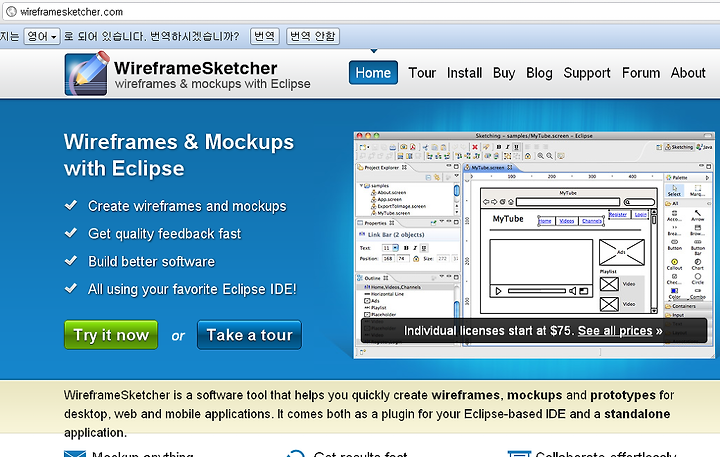Screen dimensions: 720x457
Task: Click the icon beside Collaborate effortlessly
Action: pyautogui.click(x=519, y=454)
